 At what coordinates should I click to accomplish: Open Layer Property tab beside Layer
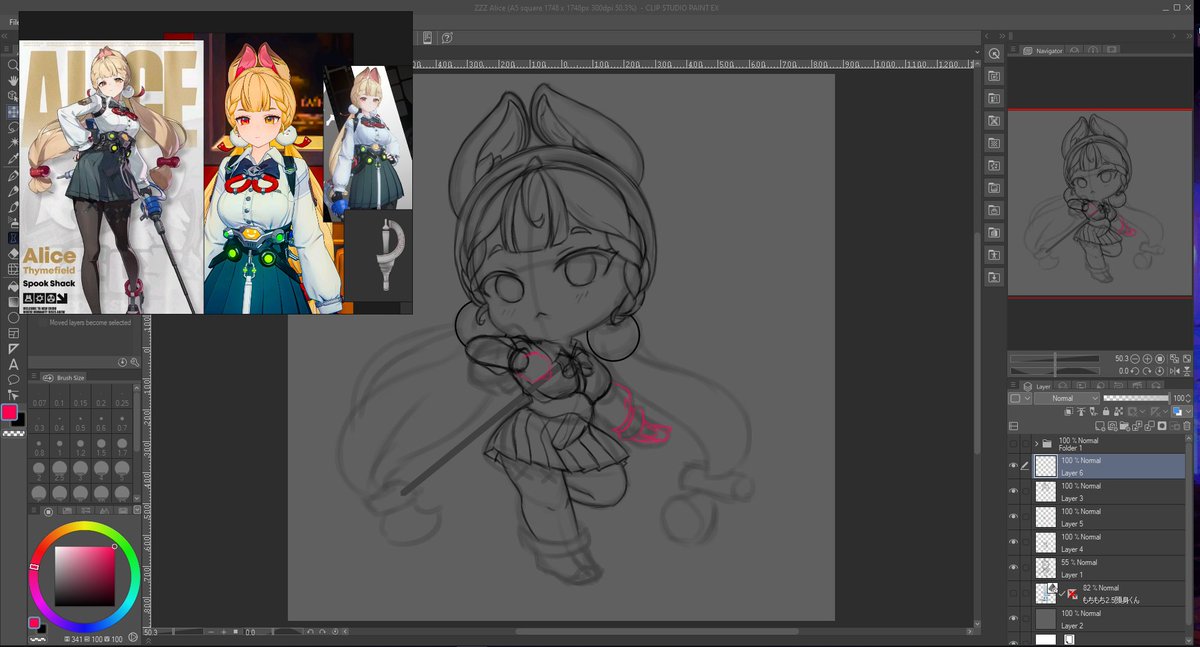[1064, 386]
